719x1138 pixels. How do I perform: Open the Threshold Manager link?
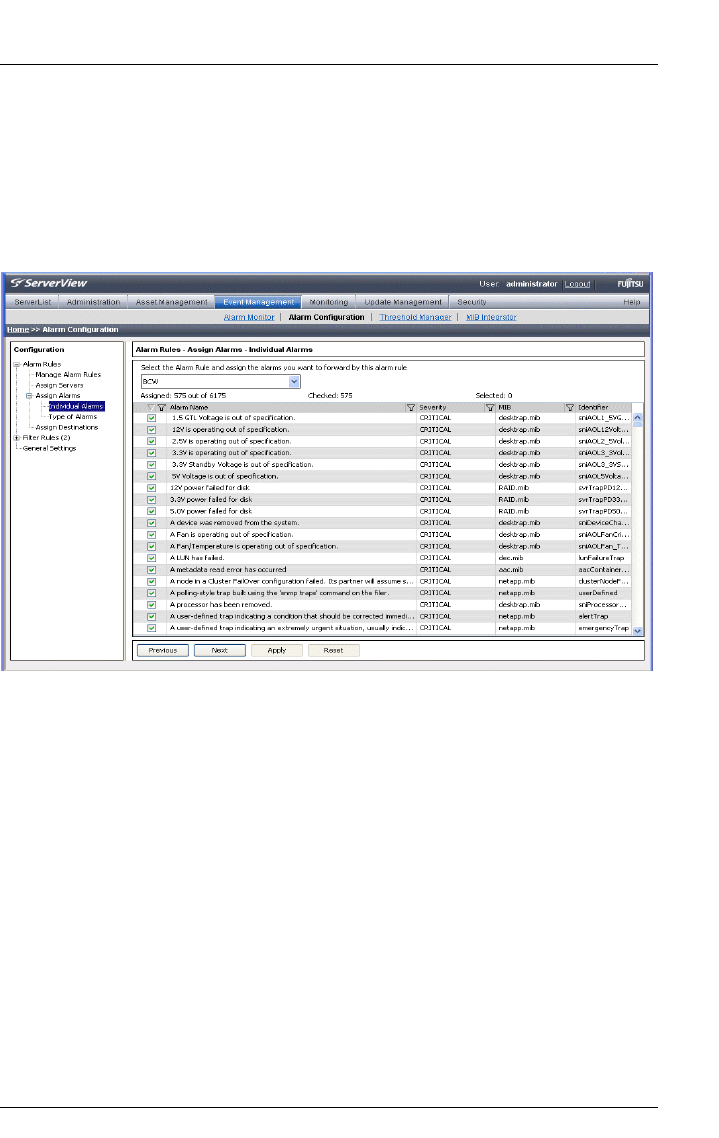click(x=415, y=317)
